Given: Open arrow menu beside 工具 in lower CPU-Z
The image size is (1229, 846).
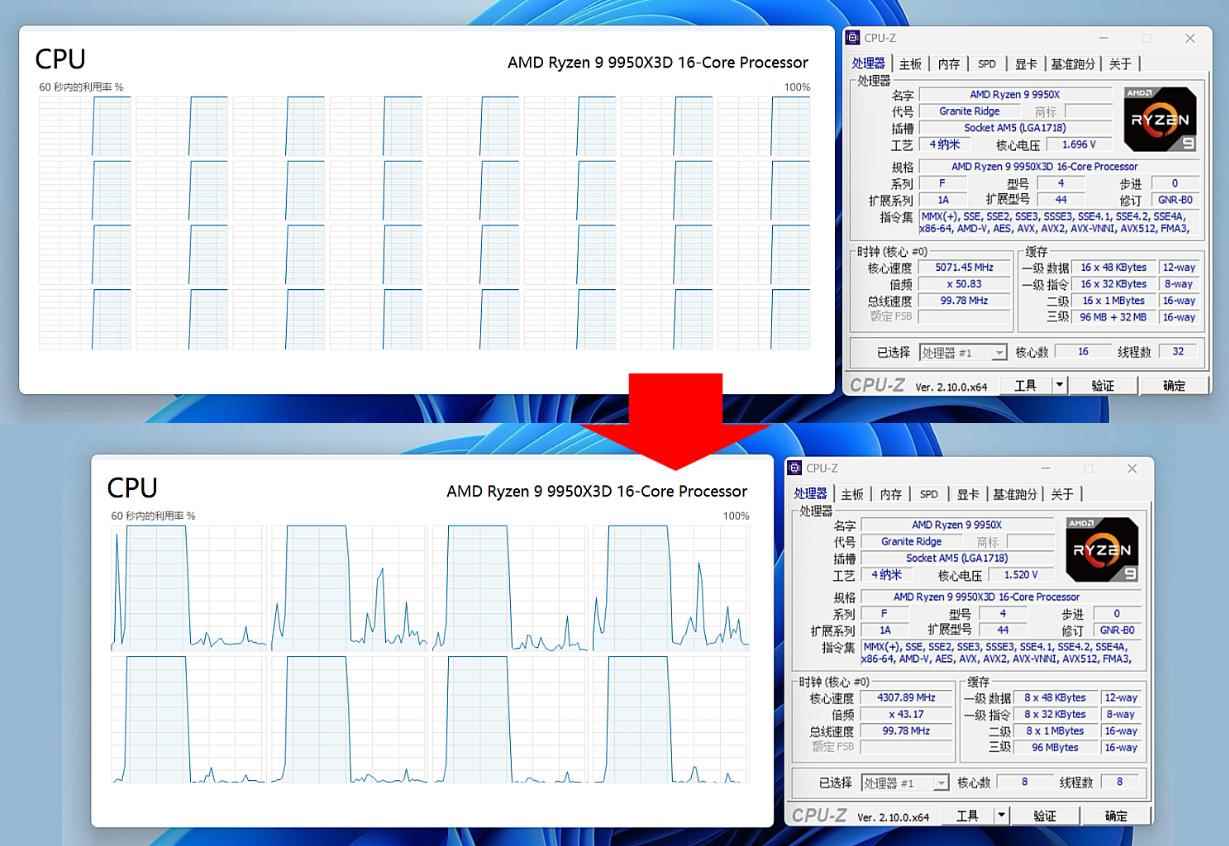Looking at the screenshot, I should tap(1002, 816).
